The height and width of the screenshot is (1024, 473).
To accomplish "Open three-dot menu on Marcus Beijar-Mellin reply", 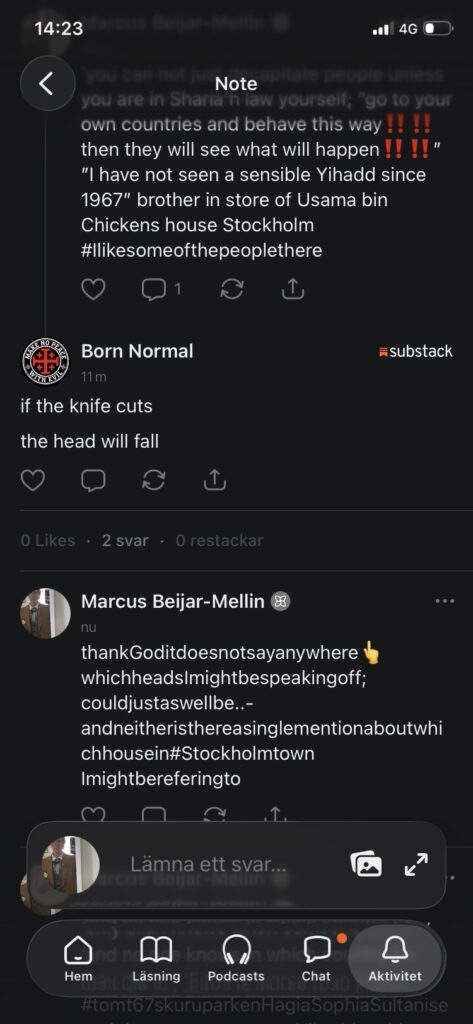I will tap(444, 601).
